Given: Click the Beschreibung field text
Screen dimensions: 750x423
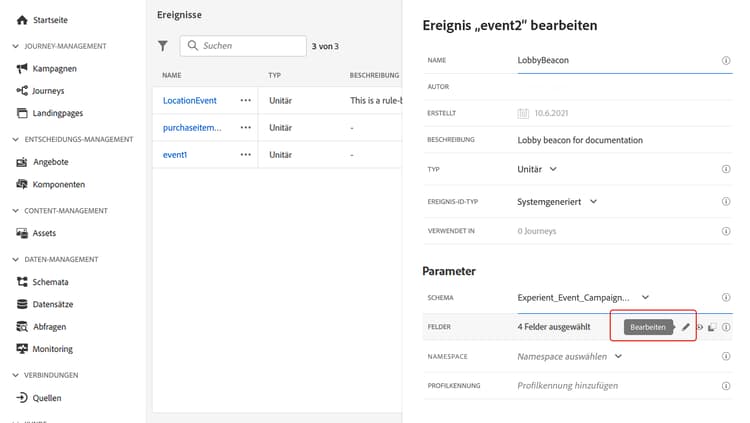Looking at the screenshot, I should pyautogui.click(x=580, y=140).
